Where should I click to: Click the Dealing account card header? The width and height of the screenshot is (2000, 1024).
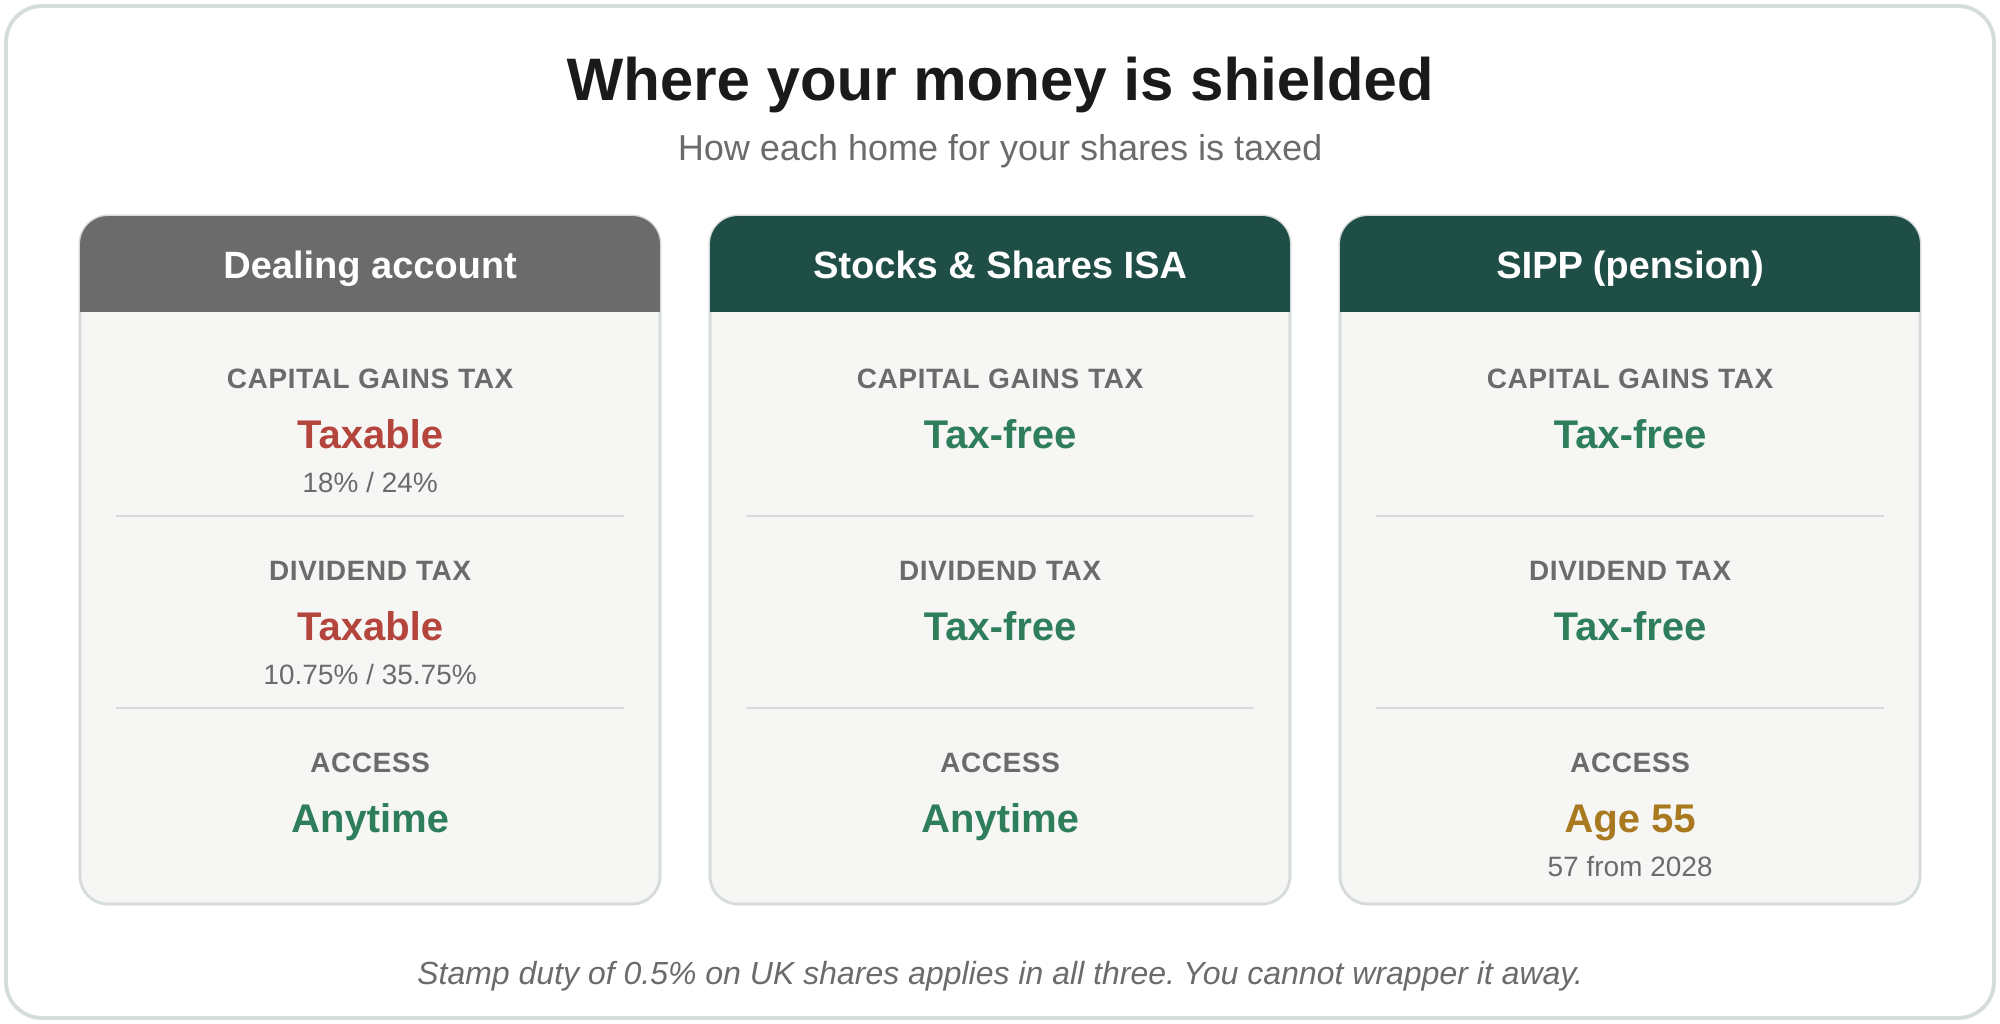point(370,264)
